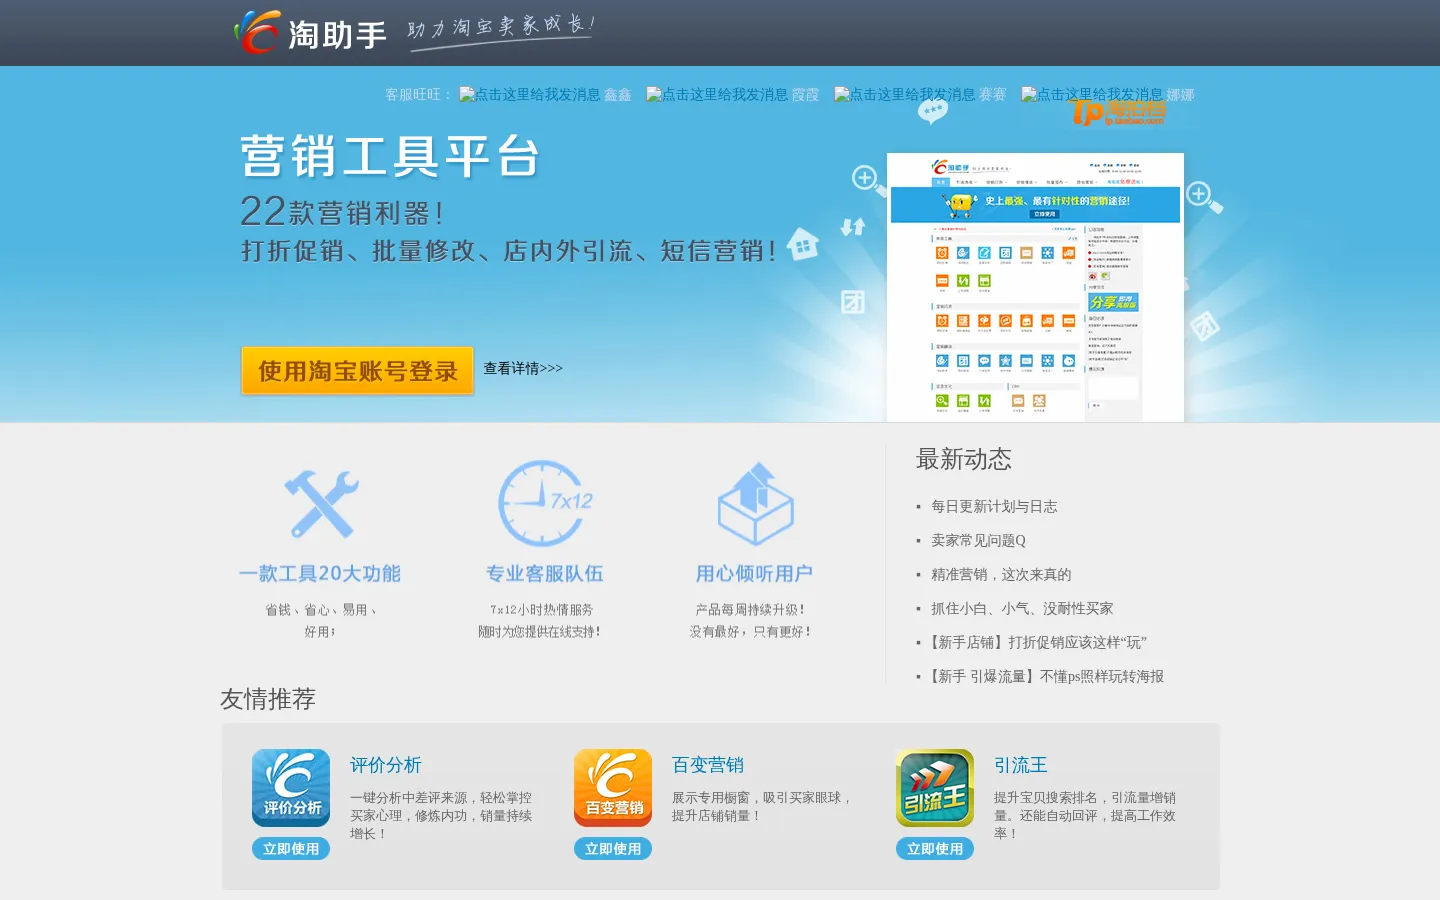
Task: Click the magnifier icon right of preview screenshot
Action: pos(1203,197)
